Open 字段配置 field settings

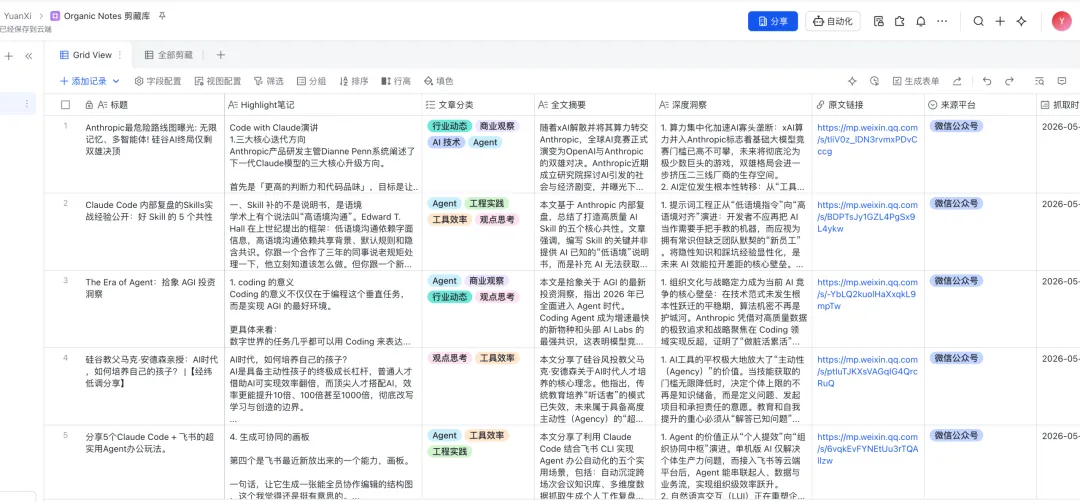tap(158, 81)
